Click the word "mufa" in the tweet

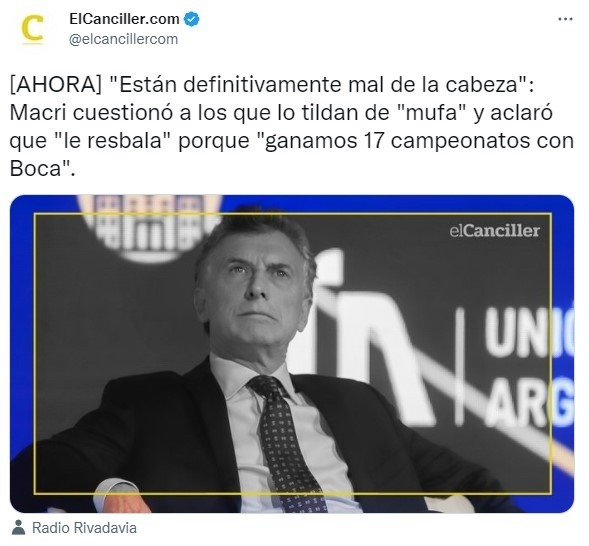point(432,112)
